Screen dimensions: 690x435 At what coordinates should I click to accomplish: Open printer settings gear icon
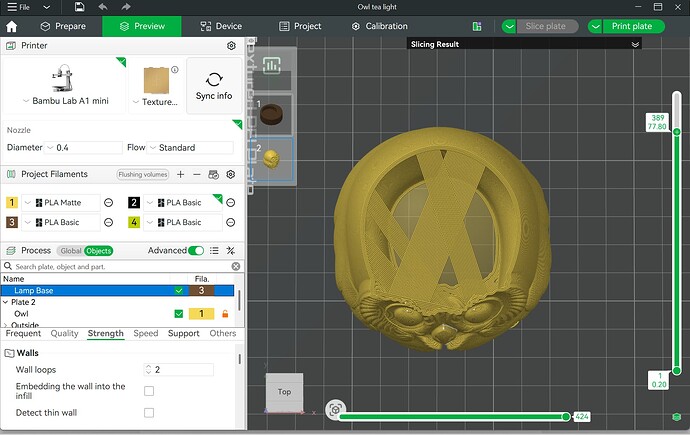(x=231, y=46)
